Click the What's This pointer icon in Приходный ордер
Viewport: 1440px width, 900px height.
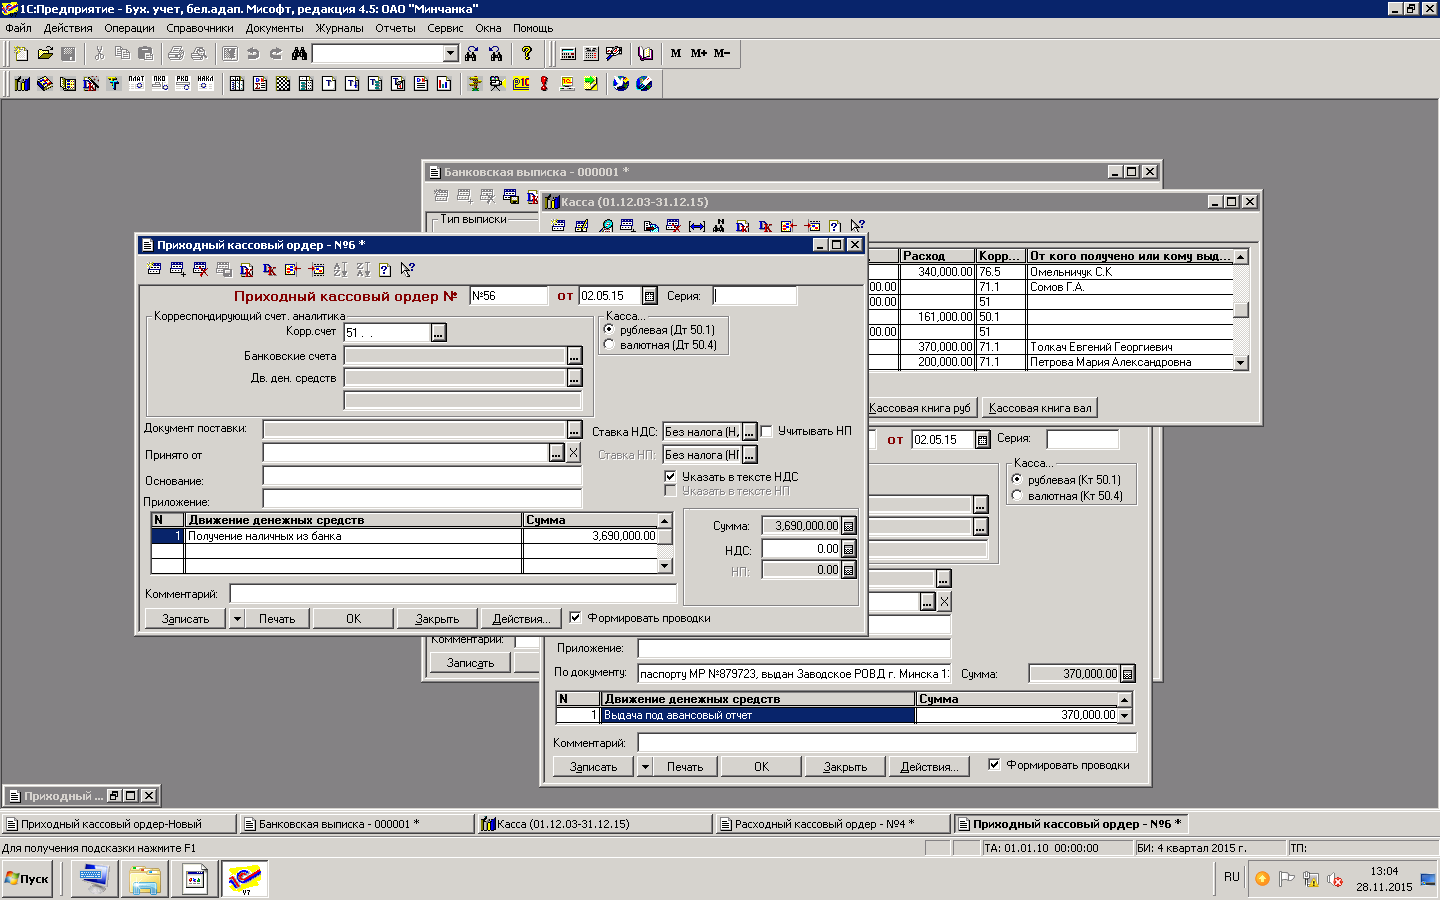pyautogui.click(x=407, y=269)
